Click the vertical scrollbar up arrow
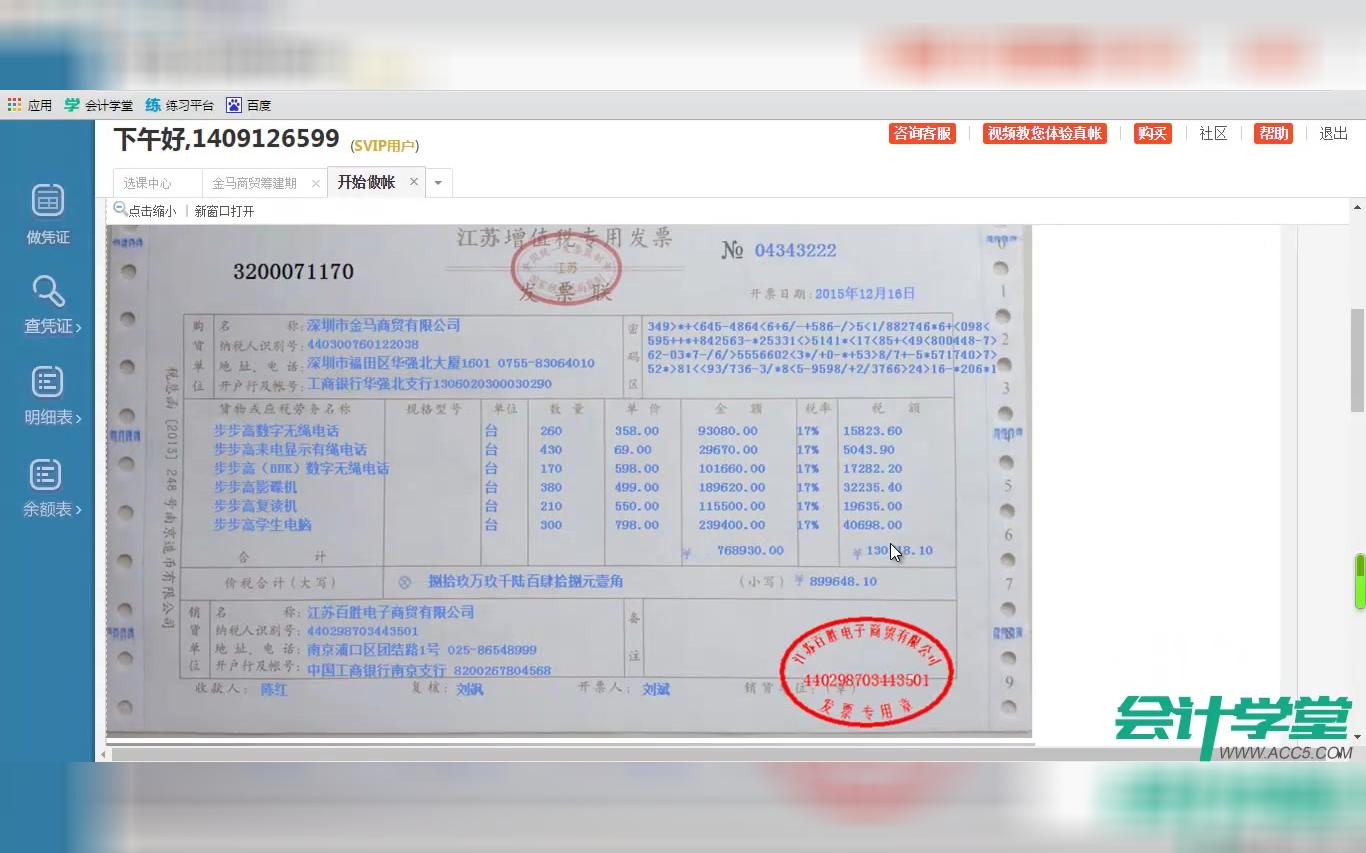This screenshot has height=853, width=1366. click(x=1357, y=208)
